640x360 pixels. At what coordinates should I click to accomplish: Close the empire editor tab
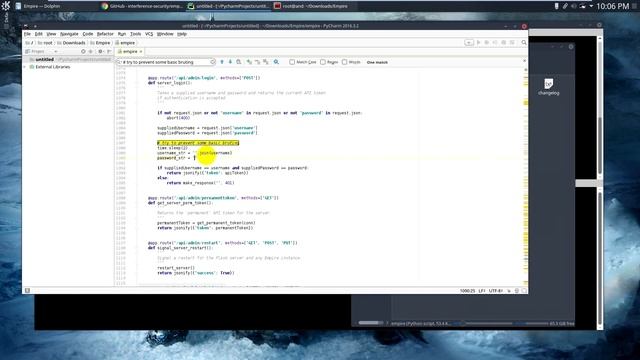(141, 51)
